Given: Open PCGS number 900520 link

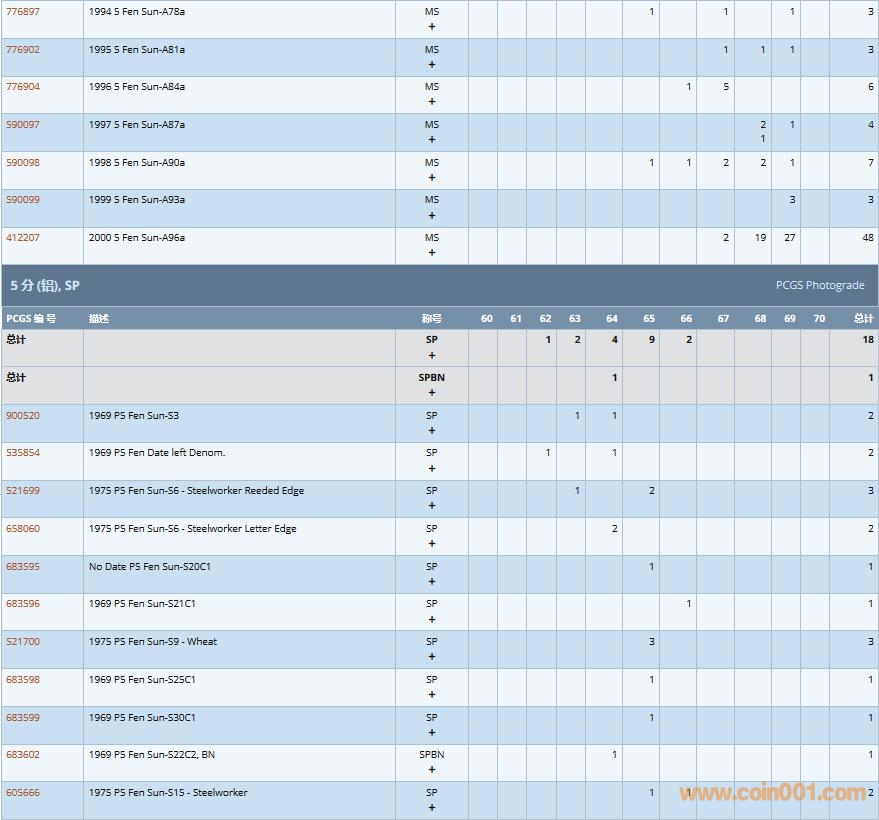Looking at the screenshot, I should tap(23, 415).
